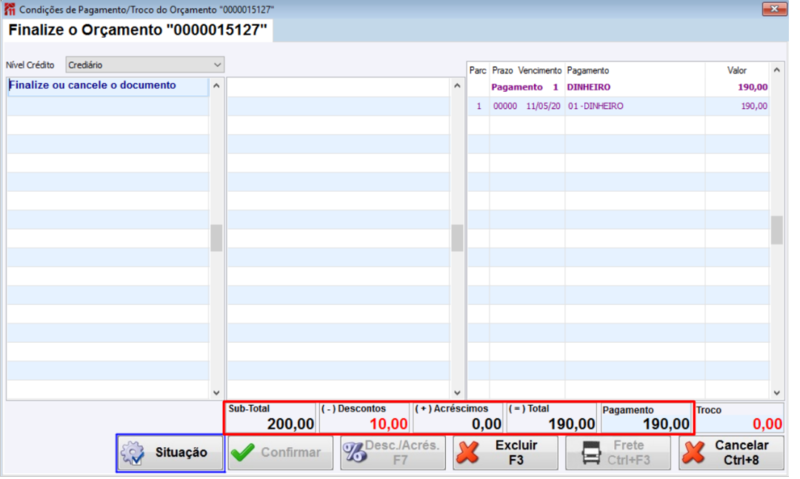
Task: Click scroll down arrow of payments table
Action: (x=777, y=392)
